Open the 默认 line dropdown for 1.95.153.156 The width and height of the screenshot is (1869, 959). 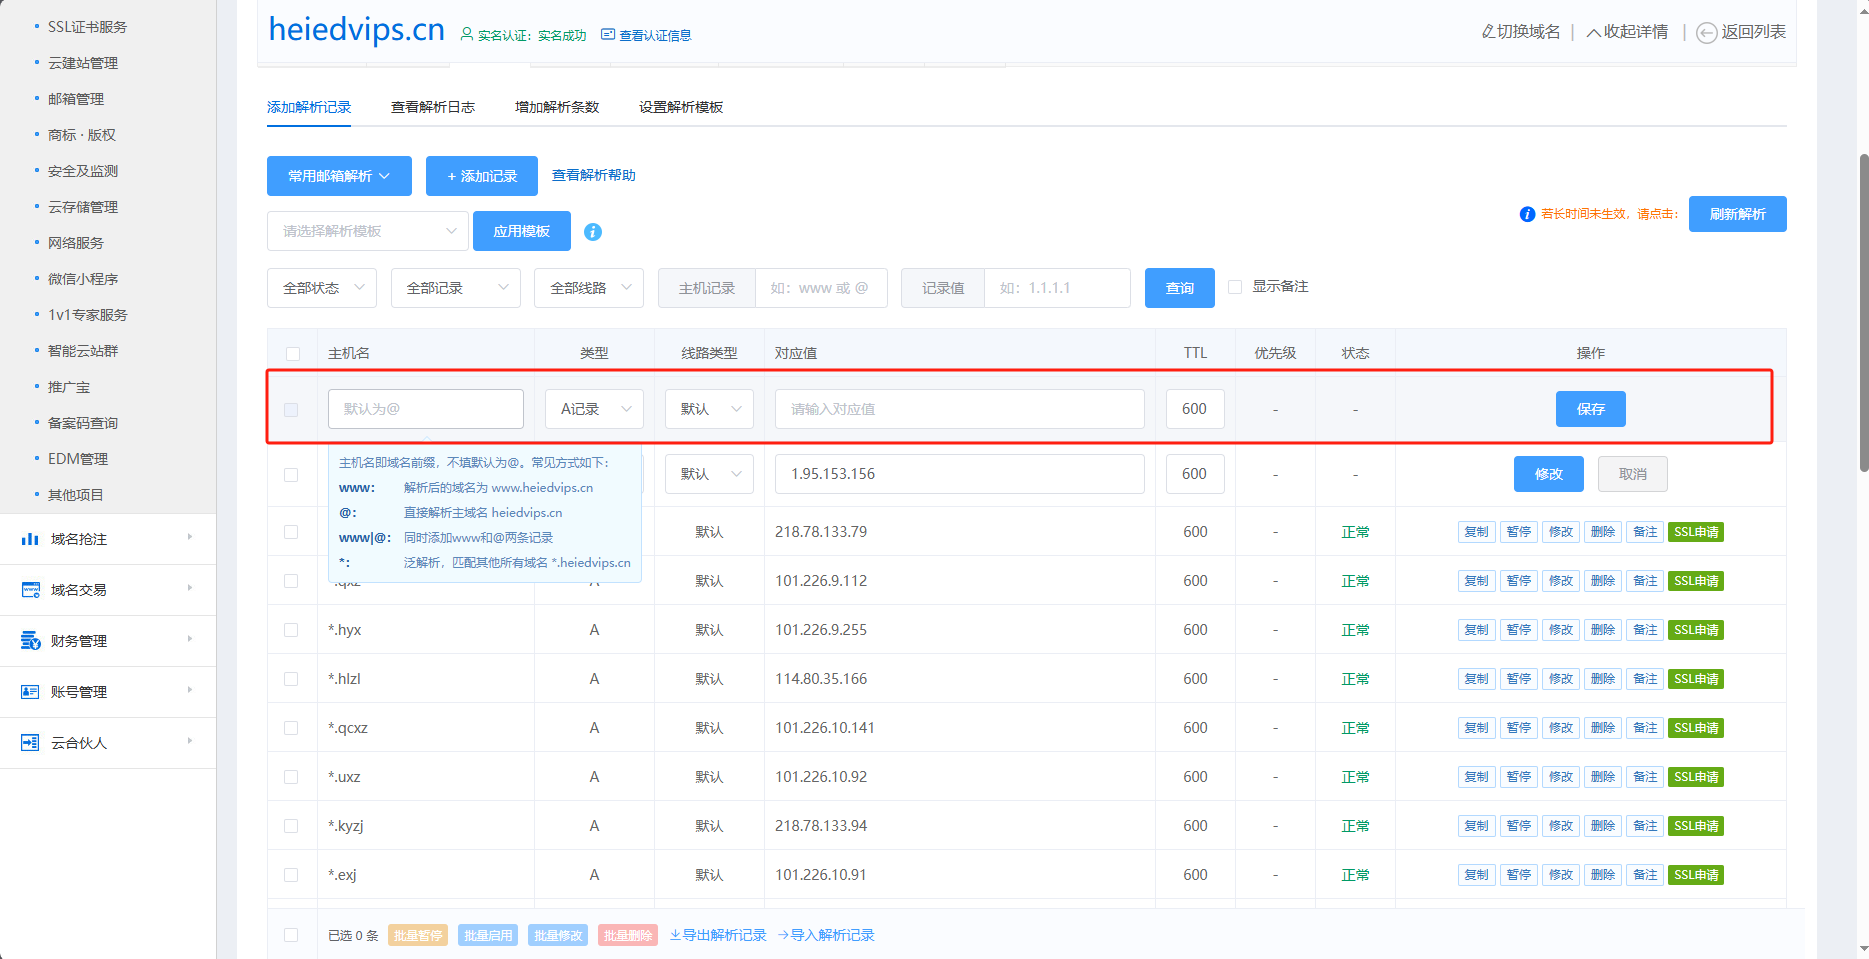(x=709, y=474)
